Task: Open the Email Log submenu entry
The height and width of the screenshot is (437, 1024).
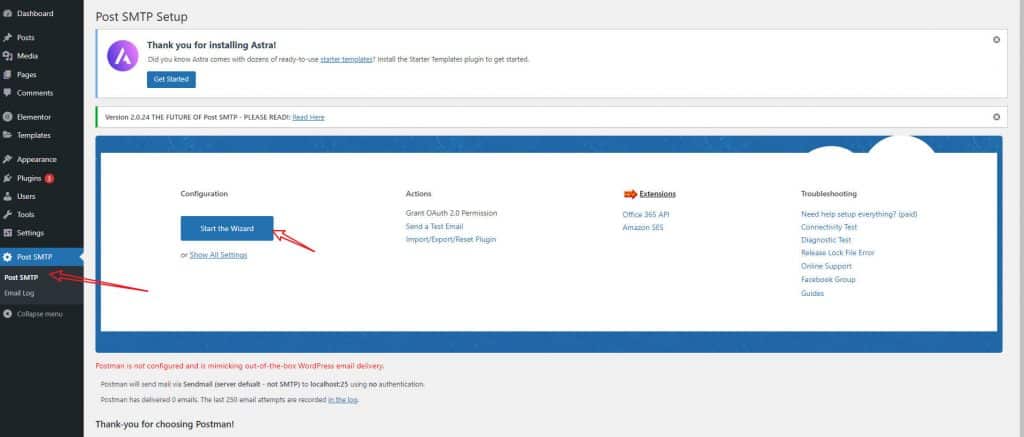Action: coord(19,293)
